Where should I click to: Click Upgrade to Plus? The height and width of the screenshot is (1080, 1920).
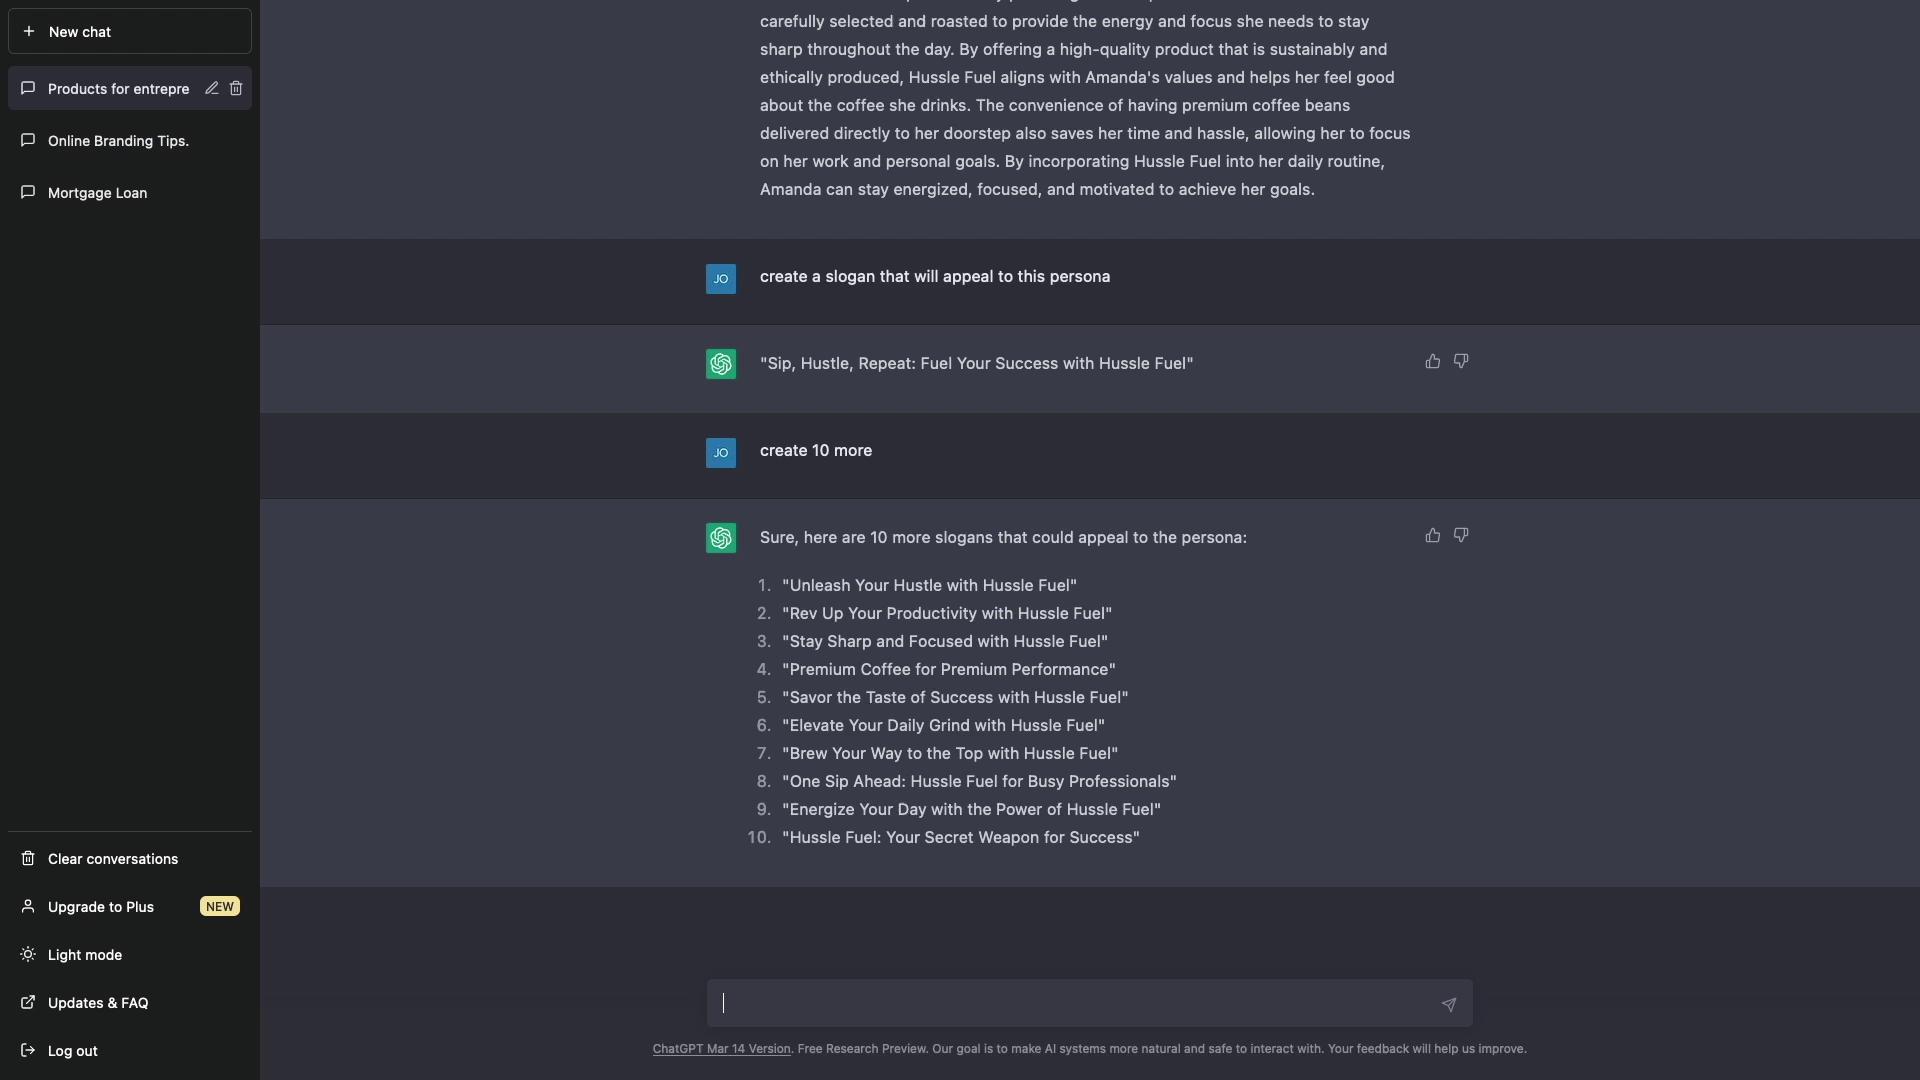99,906
